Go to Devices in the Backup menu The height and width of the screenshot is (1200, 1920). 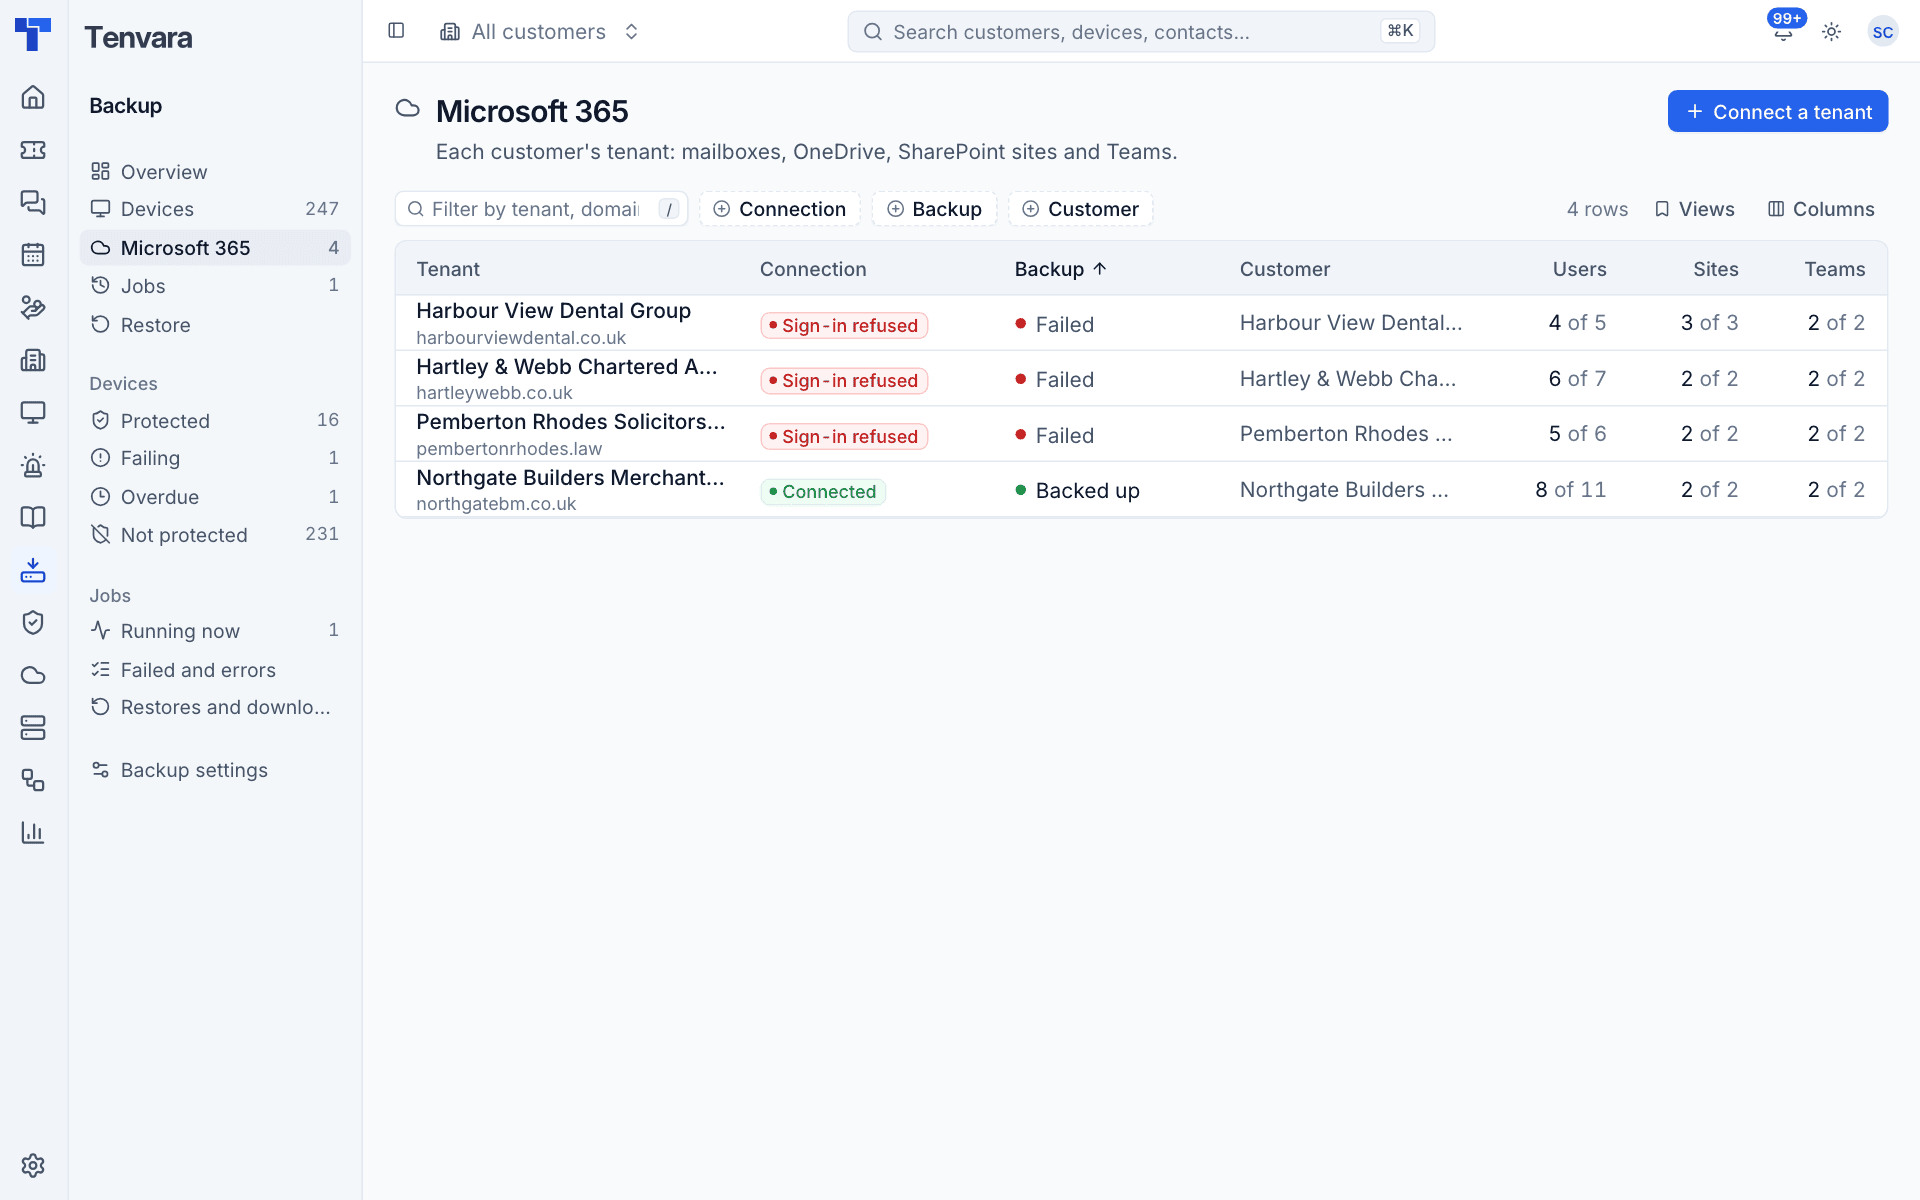tap(215, 209)
